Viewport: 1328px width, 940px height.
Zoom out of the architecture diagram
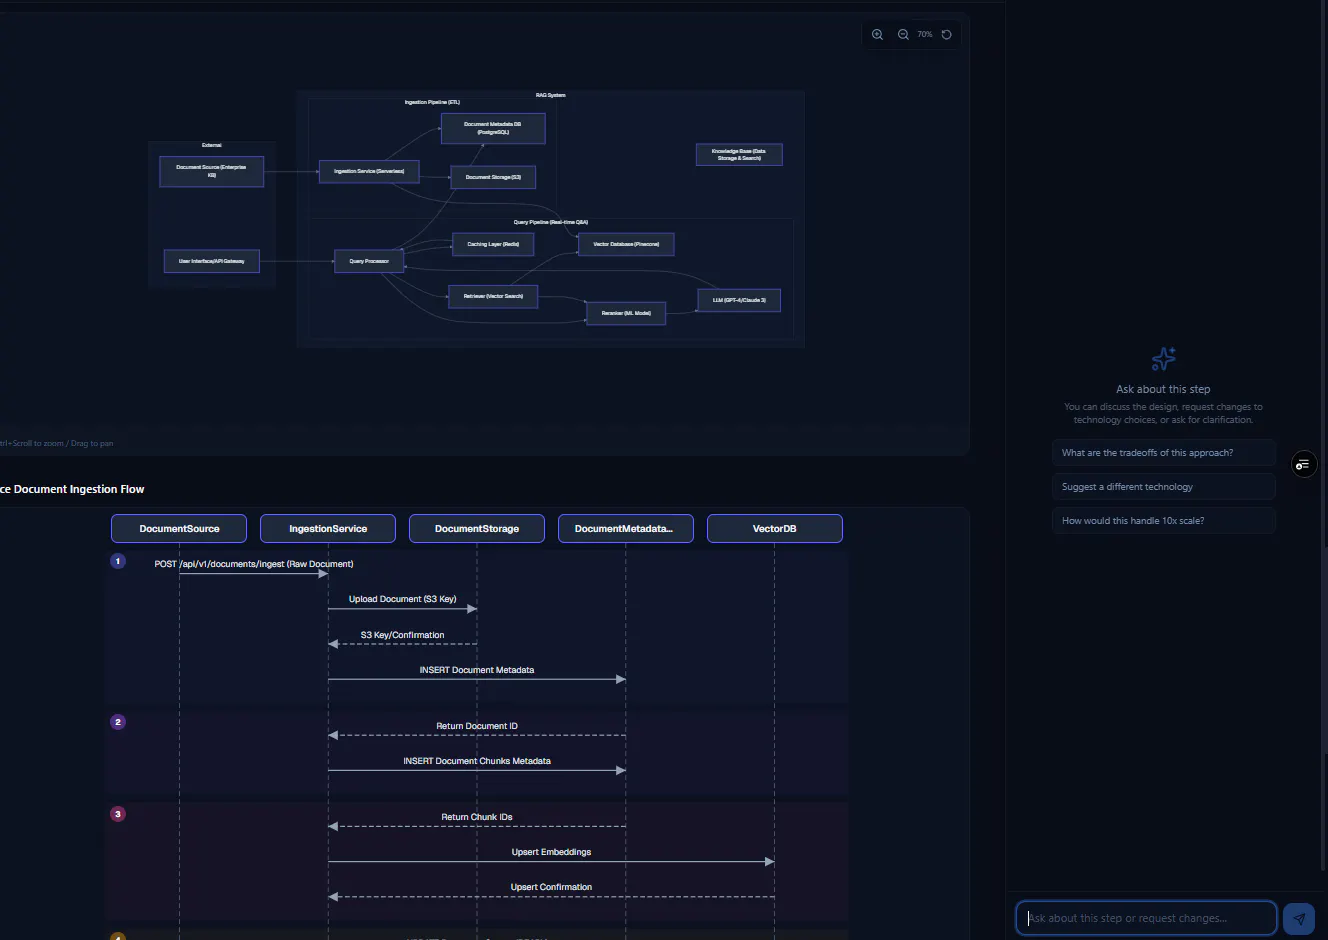coord(903,34)
